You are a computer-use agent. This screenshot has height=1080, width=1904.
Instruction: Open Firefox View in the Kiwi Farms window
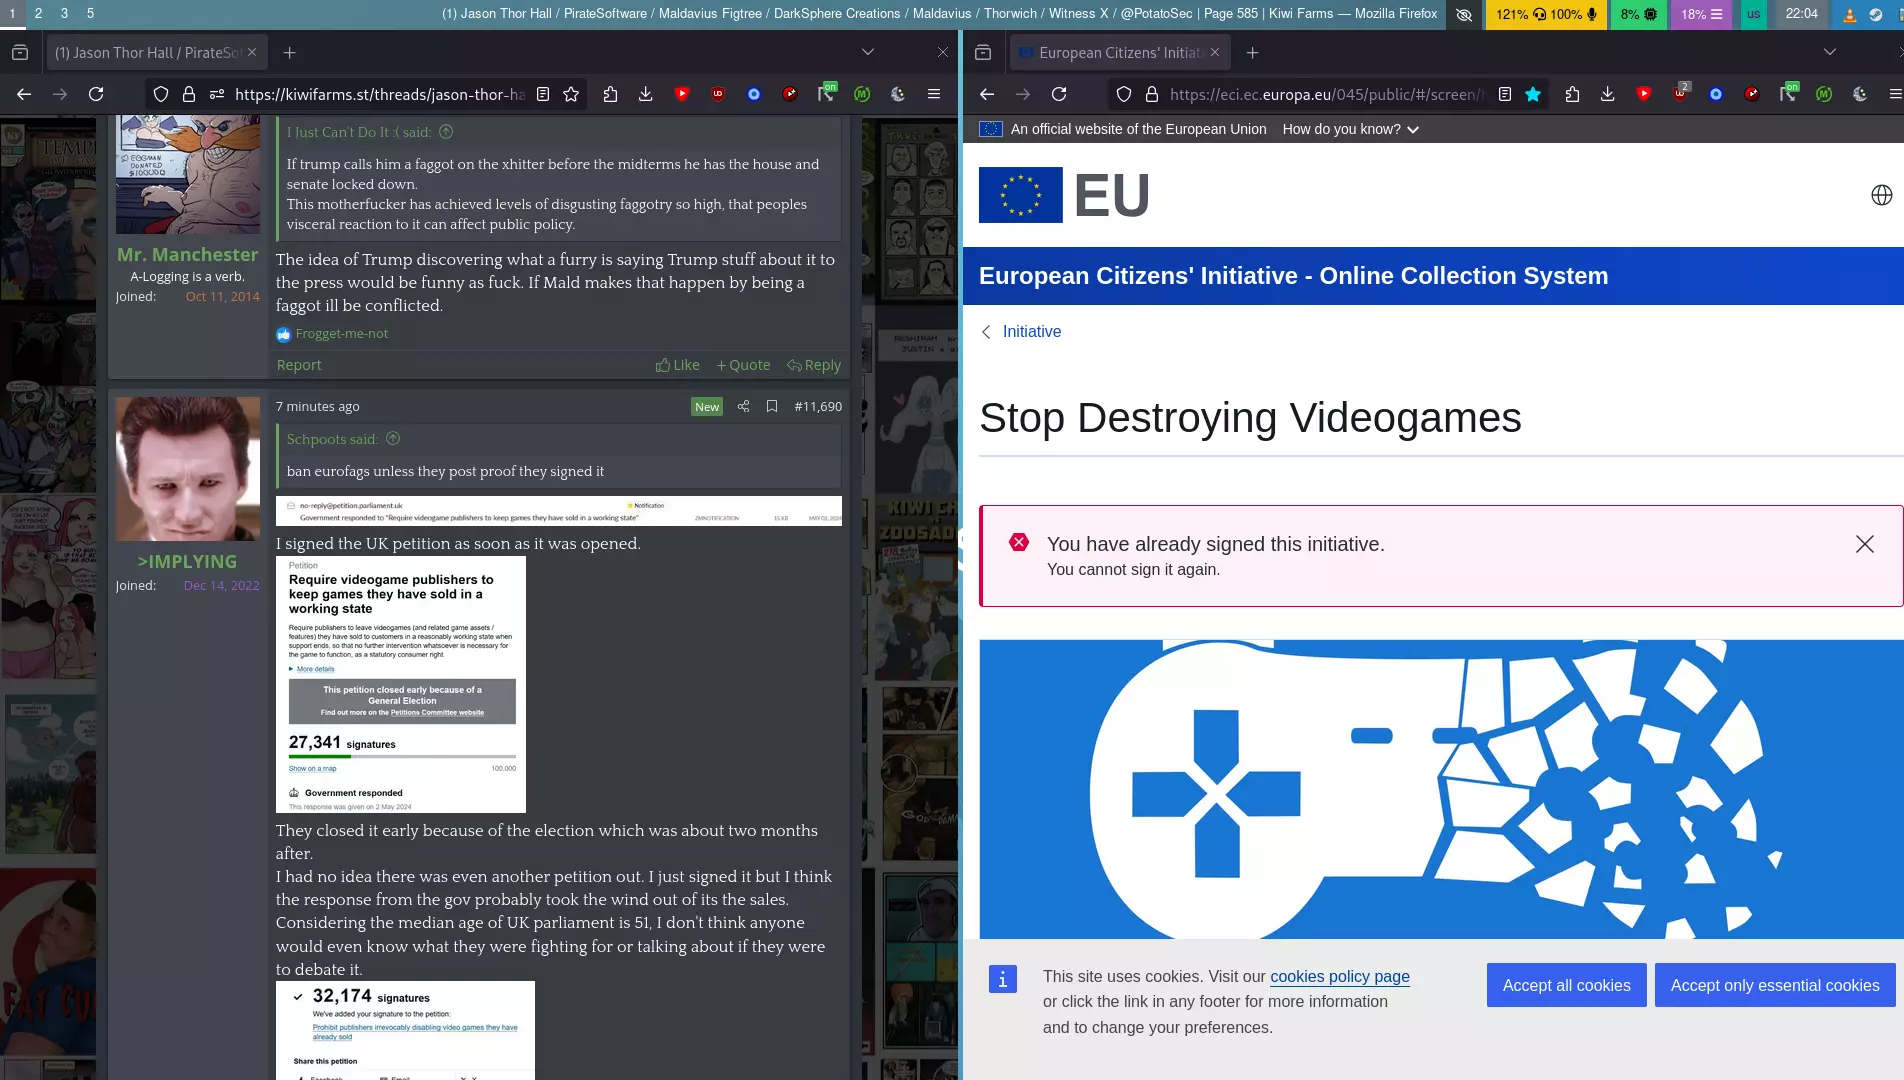(20, 52)
